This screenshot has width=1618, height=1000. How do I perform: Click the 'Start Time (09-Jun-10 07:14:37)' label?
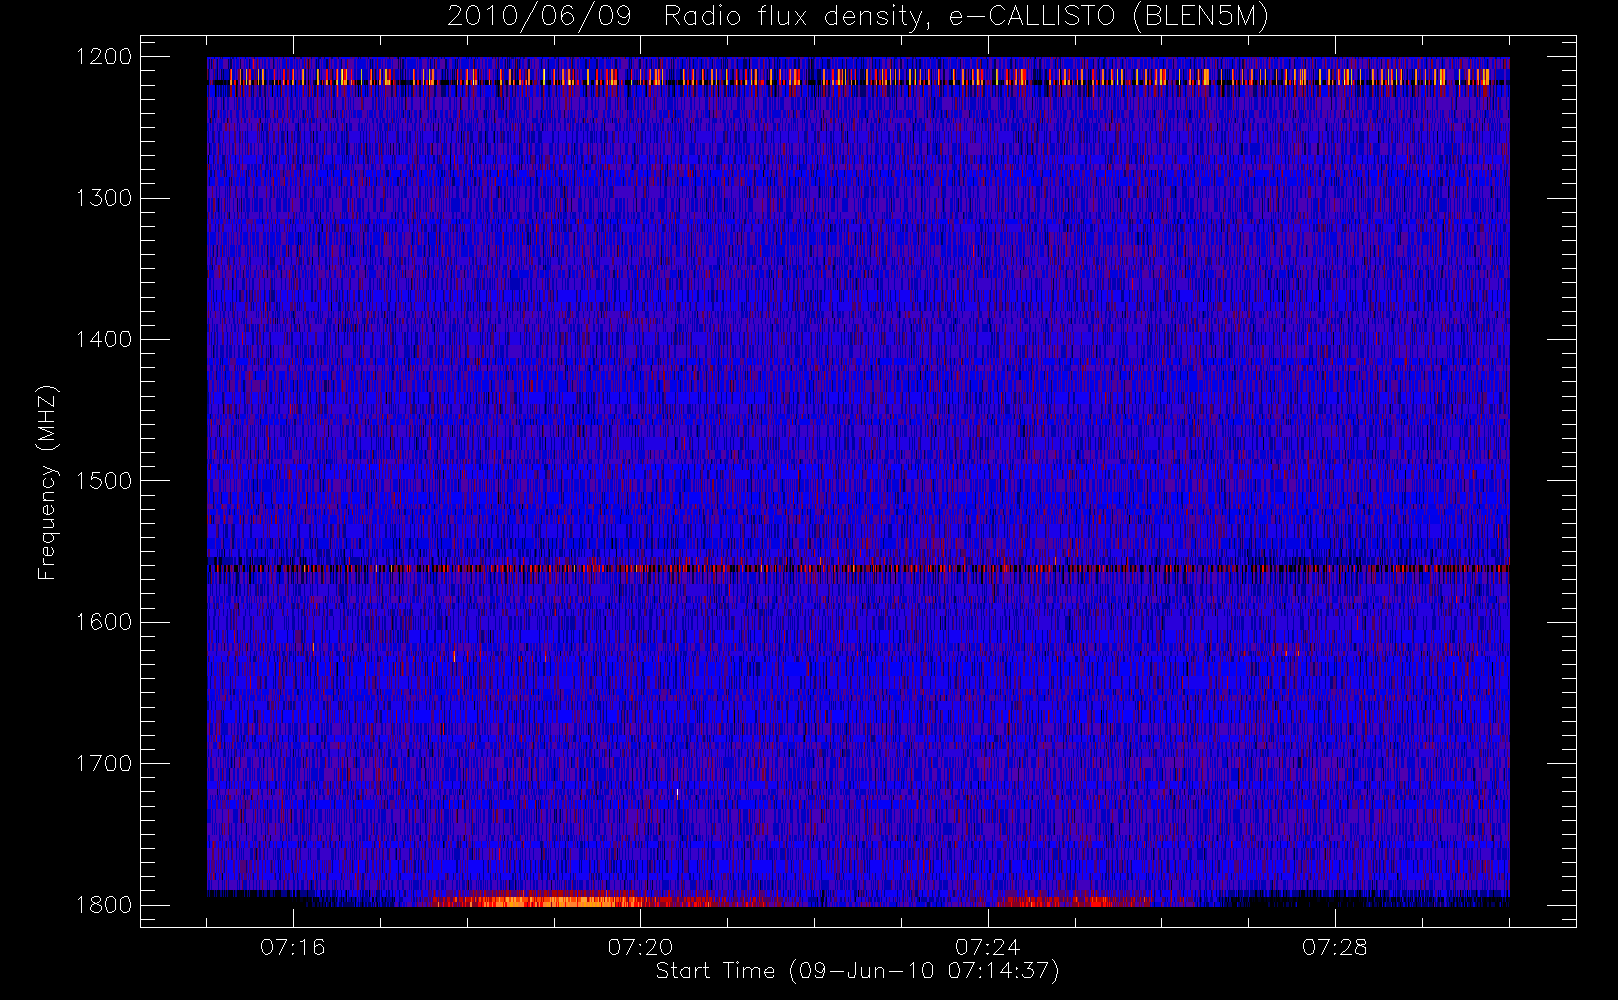point(857,971)
